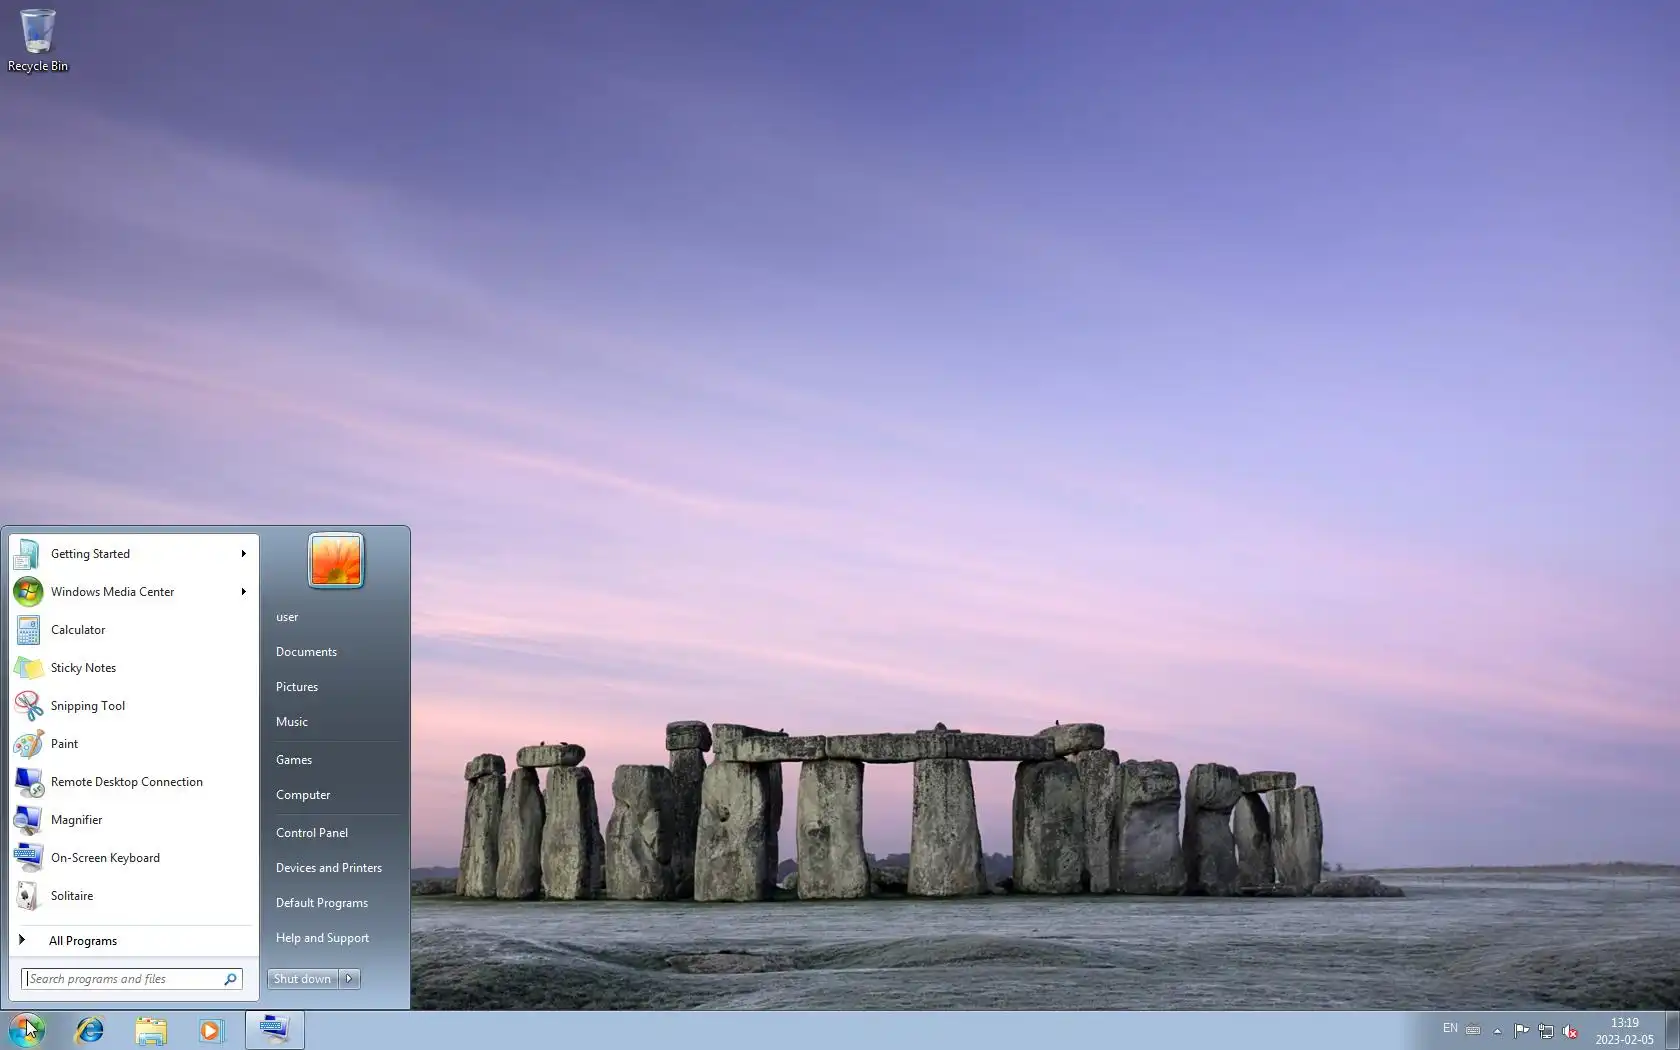Image resolution: width=1680 pixels, height=1050 pixels.
Task: Click the muted volume speaker icon
Action: tap(1570, 1030)
